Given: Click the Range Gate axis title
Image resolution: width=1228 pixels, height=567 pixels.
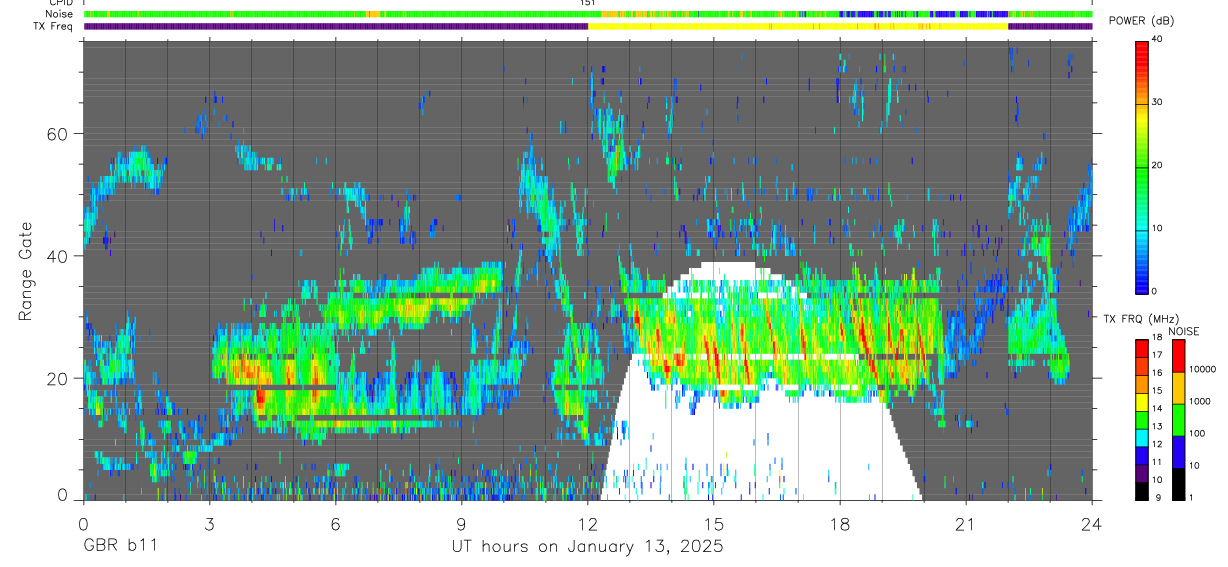Looking at the screenshot, I should (x=27, y=270).
